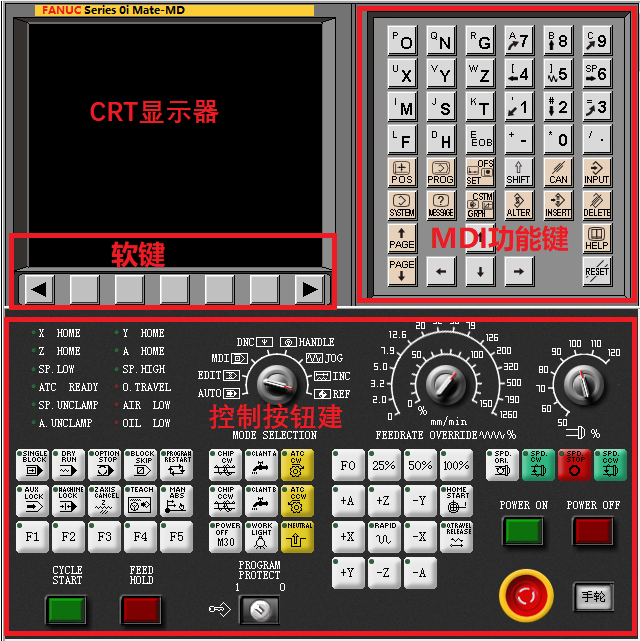Screen dimensions: 640x641
Task: Click the +X axis jog button
Action: pyautogui.click(x=348, y=537)
